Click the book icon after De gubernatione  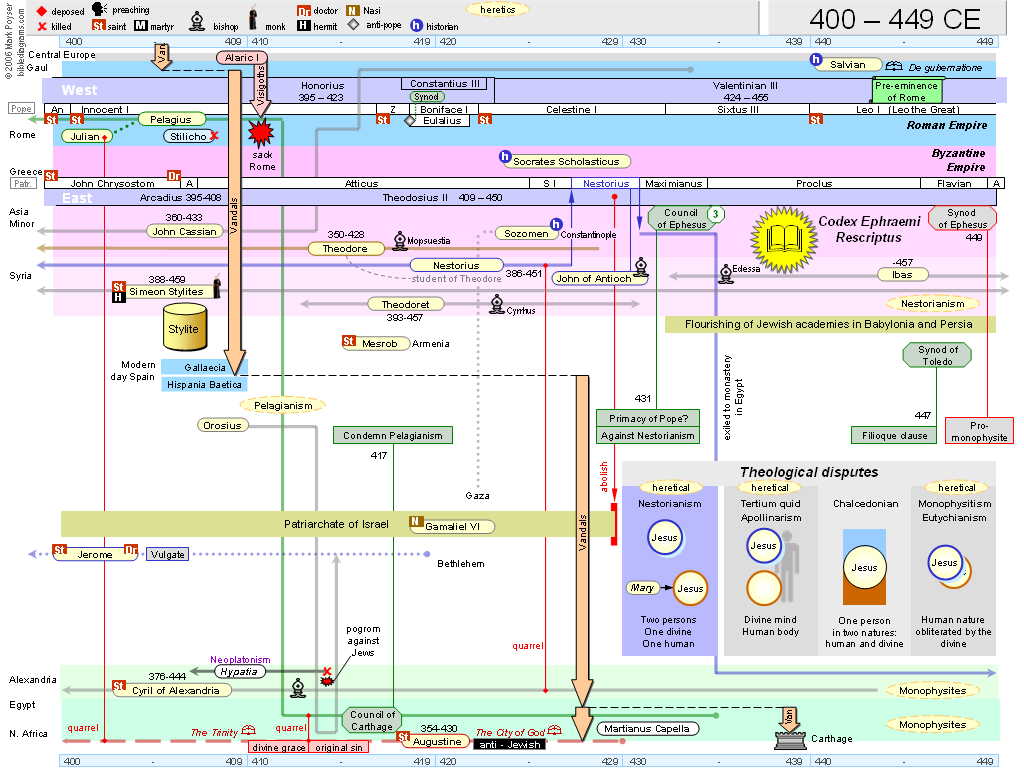pyautogui.click(x=893, y=67)
